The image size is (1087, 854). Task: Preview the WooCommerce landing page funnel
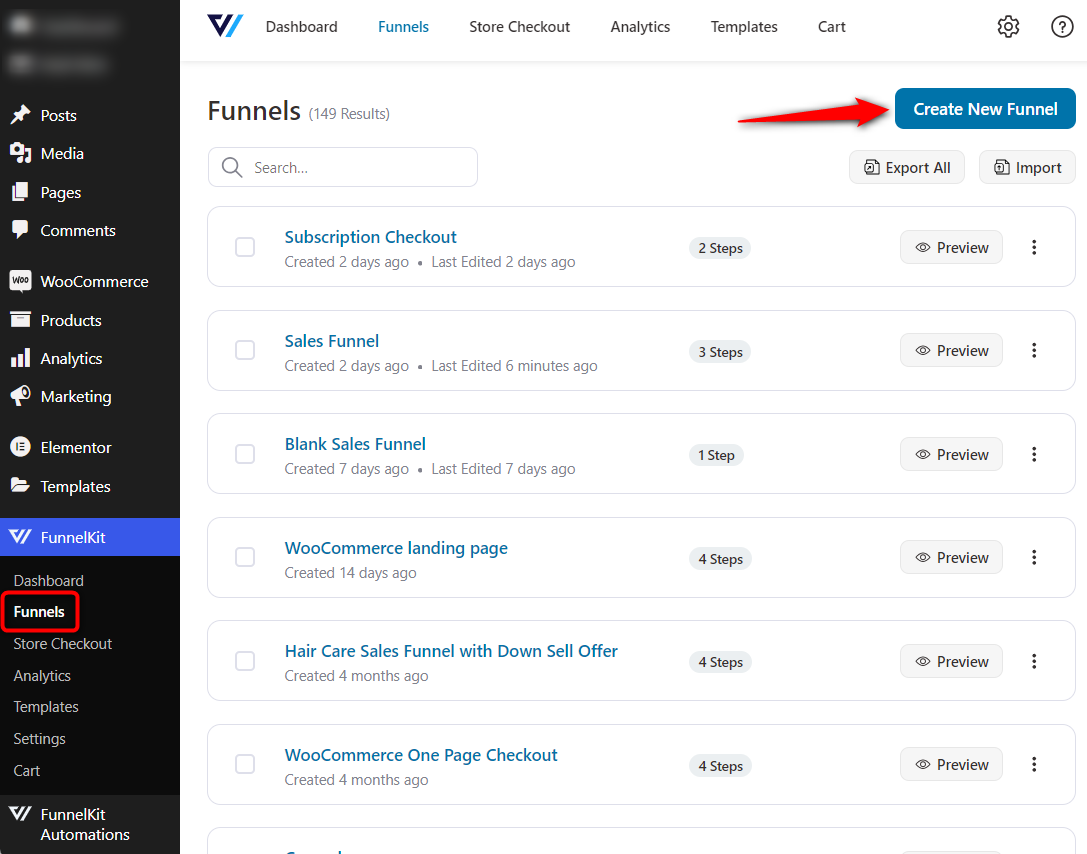tap(951, 557)
